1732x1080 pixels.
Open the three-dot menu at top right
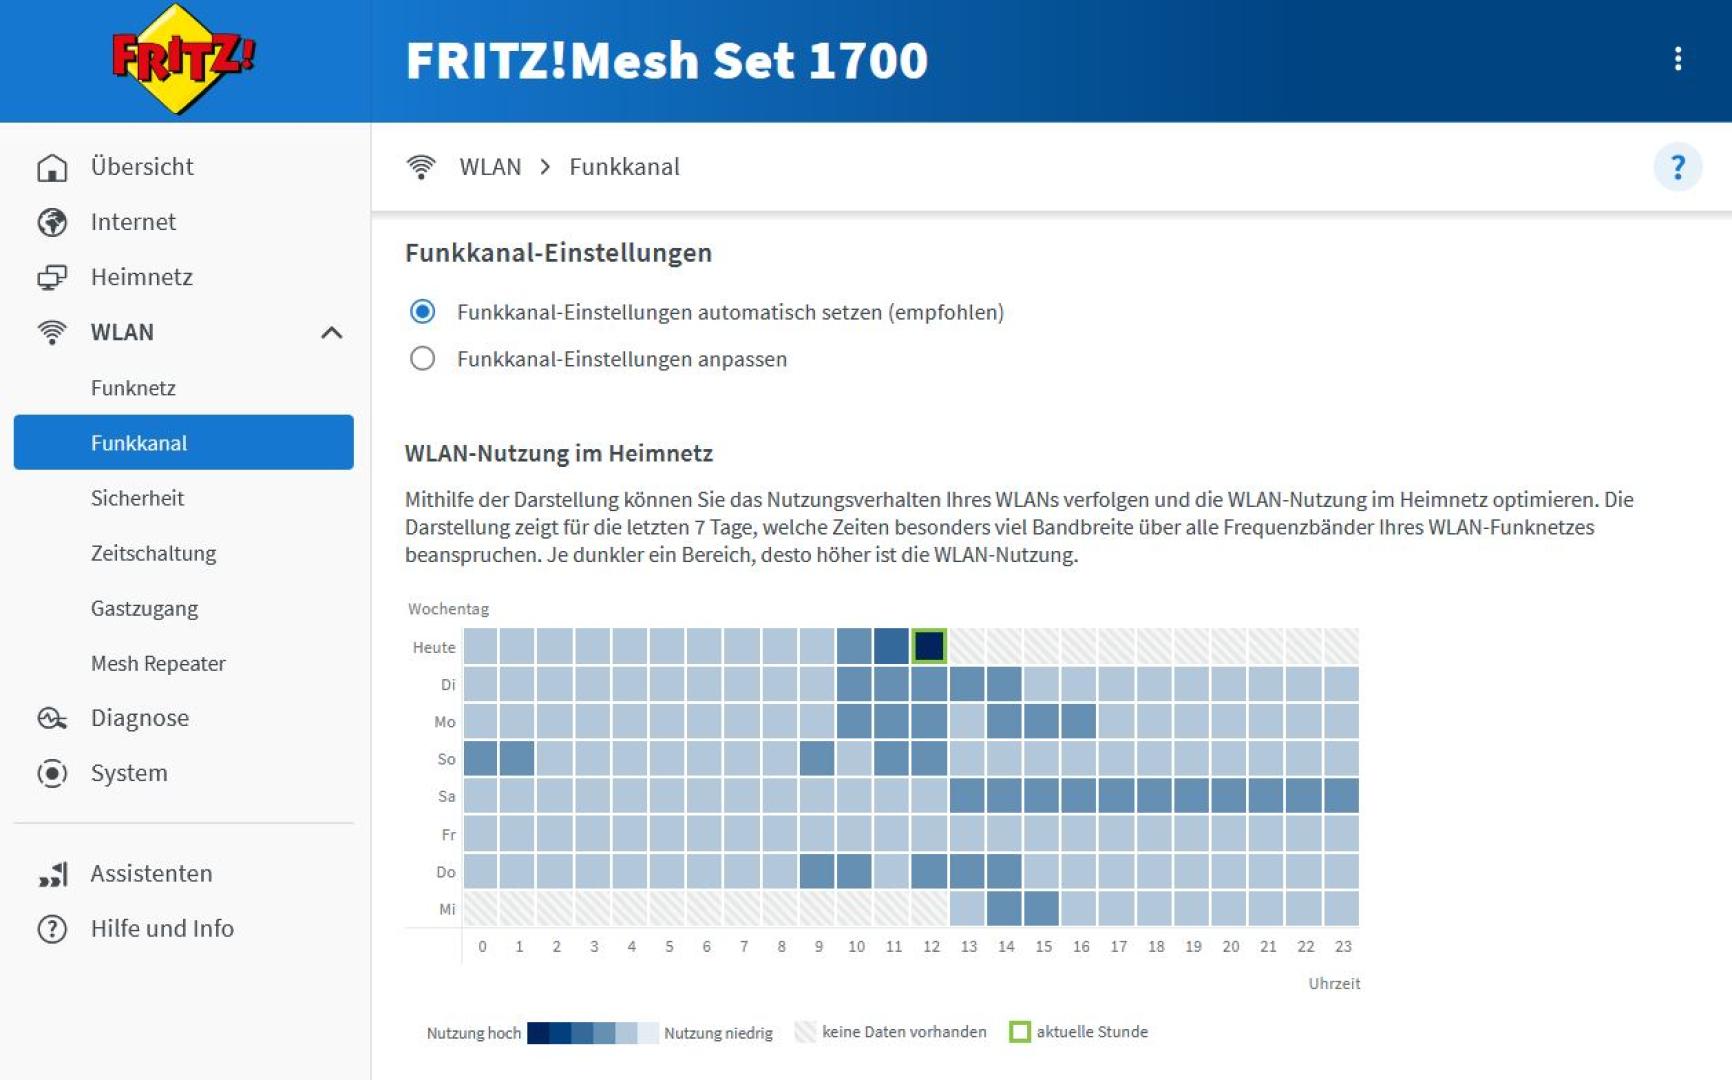pos(1677,59)
